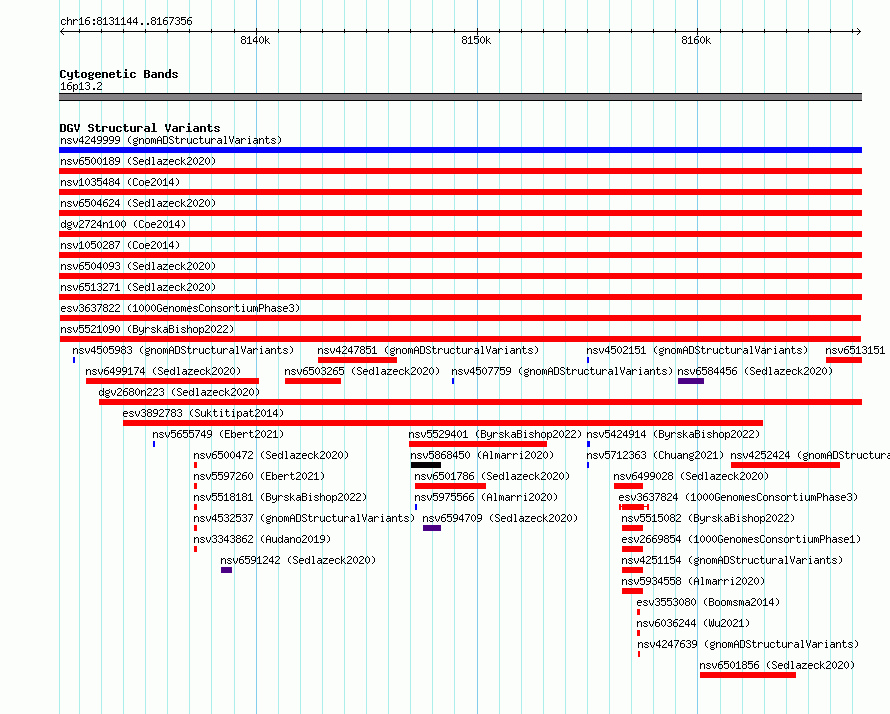Click the chr16:8131144..8167356 region text

[x=126, y=22]
